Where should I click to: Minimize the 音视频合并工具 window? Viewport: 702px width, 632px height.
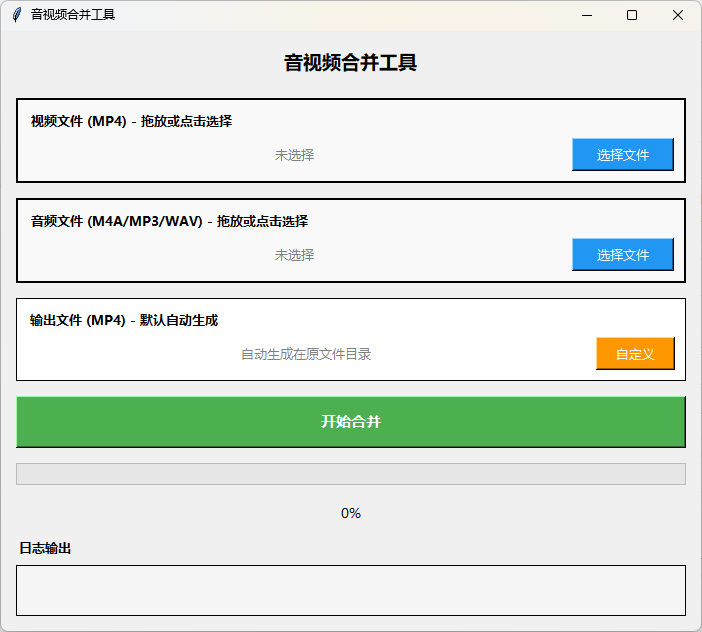[585, 15]
